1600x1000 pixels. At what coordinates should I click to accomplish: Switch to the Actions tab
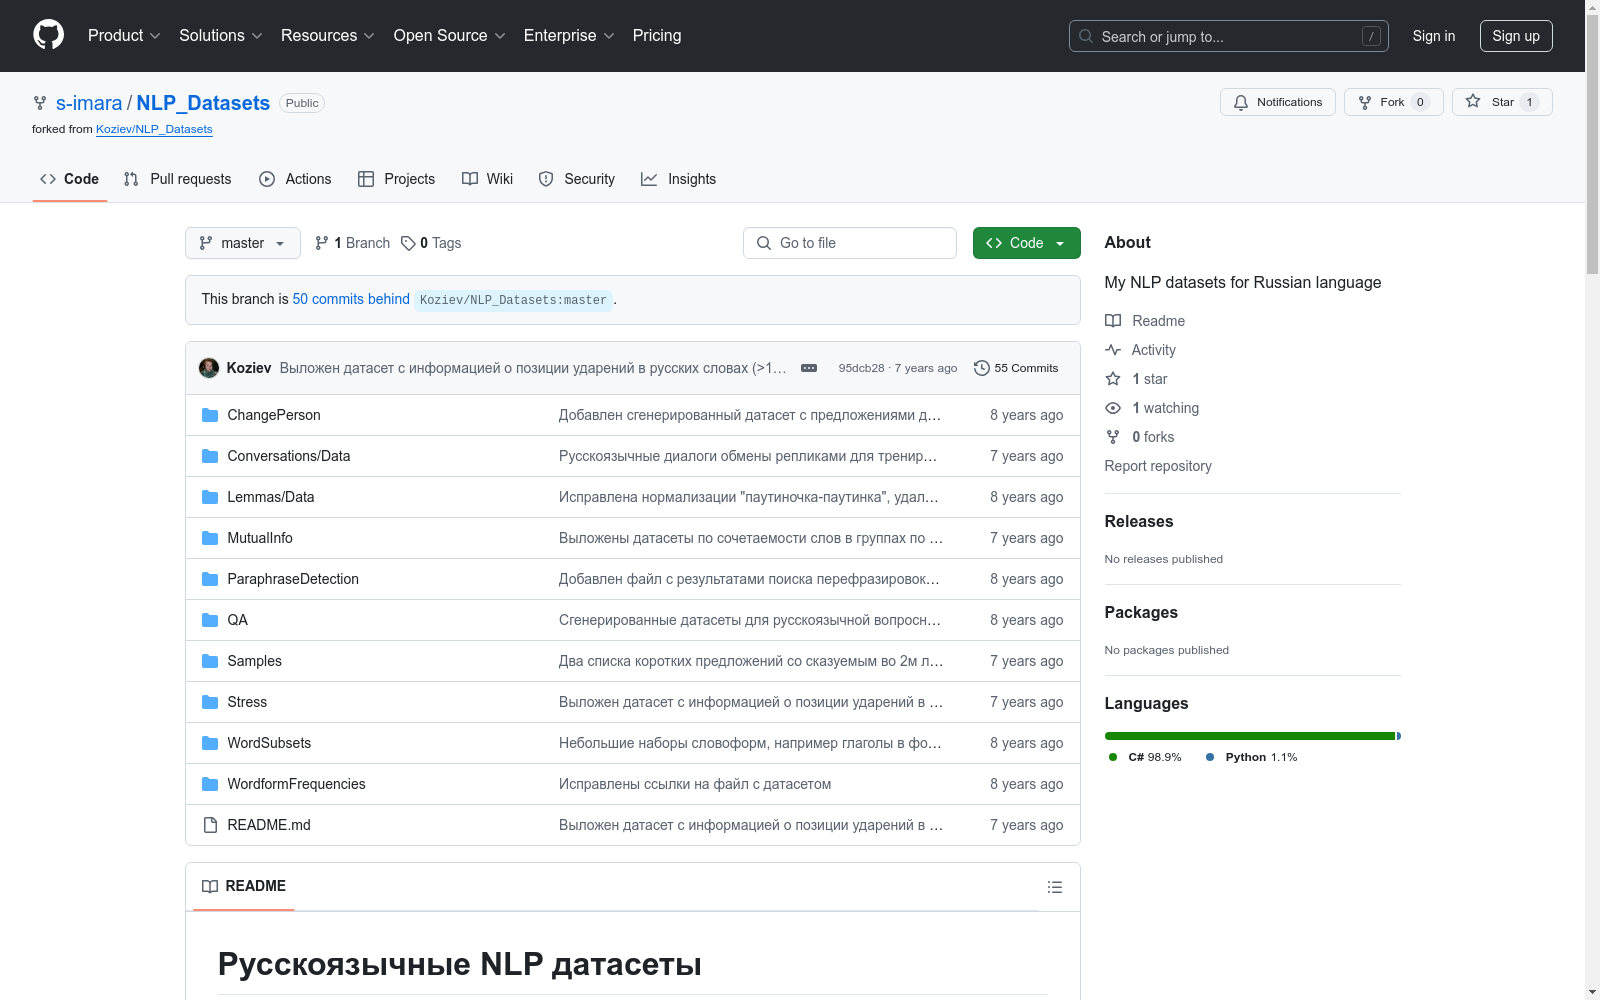(295, 179)
